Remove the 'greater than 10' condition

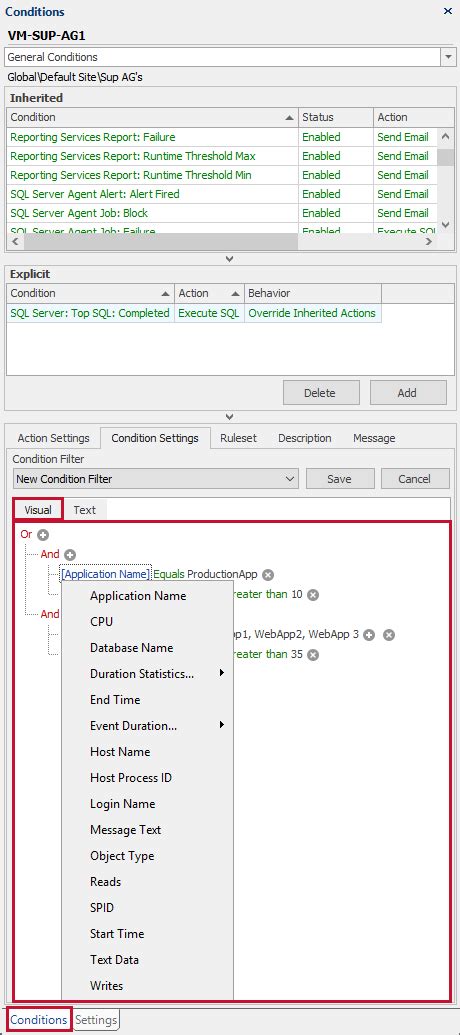[313, 595]
